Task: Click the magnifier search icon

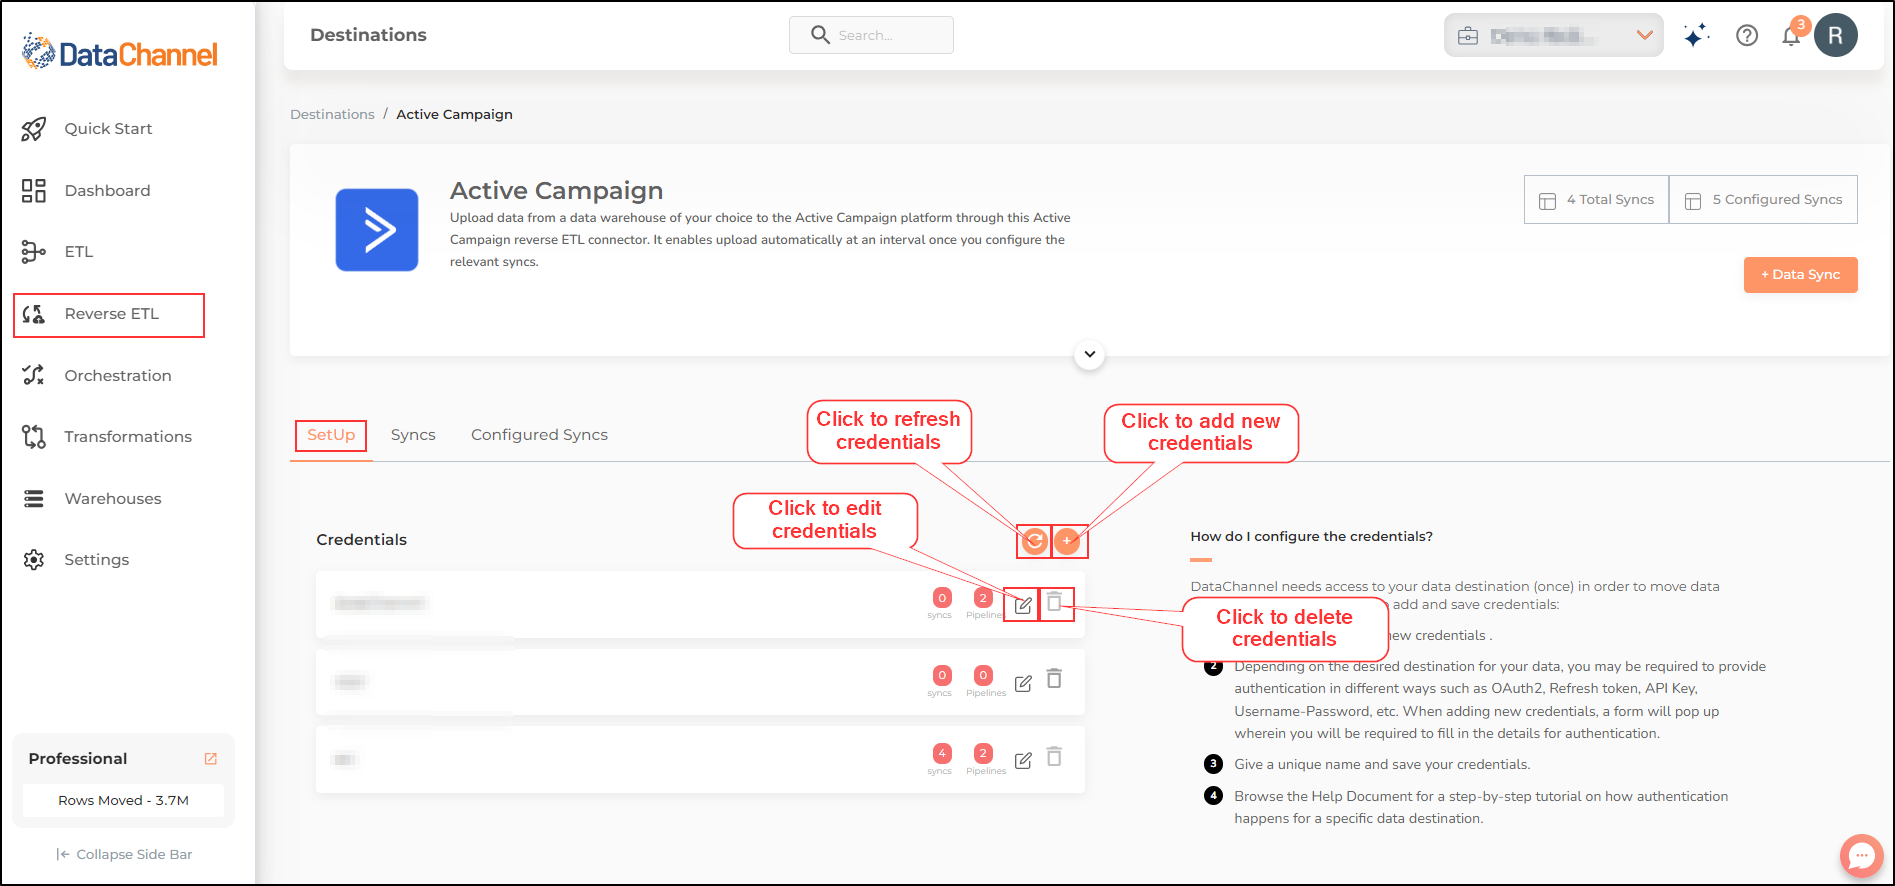Action: pos(820,35)
